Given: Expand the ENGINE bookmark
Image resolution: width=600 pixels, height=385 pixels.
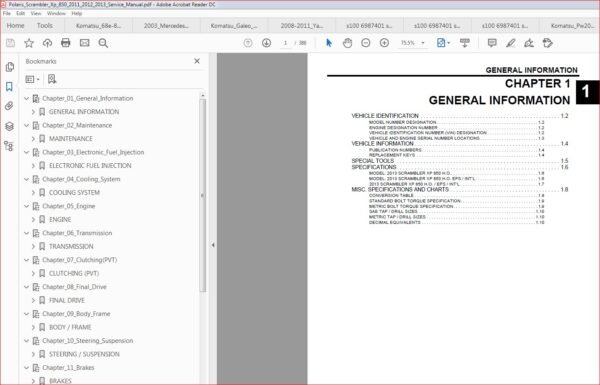Looking at the screenshot, I should click(x=33, y=220).
